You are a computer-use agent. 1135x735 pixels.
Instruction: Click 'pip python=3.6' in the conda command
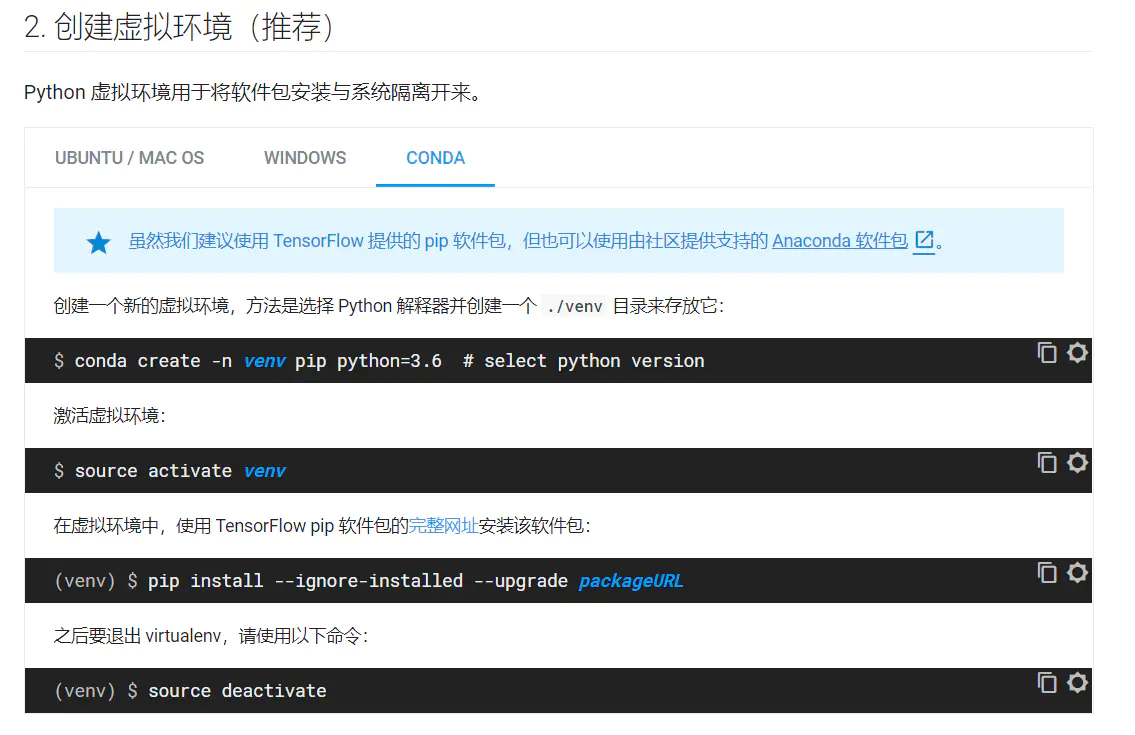(368, 361)
